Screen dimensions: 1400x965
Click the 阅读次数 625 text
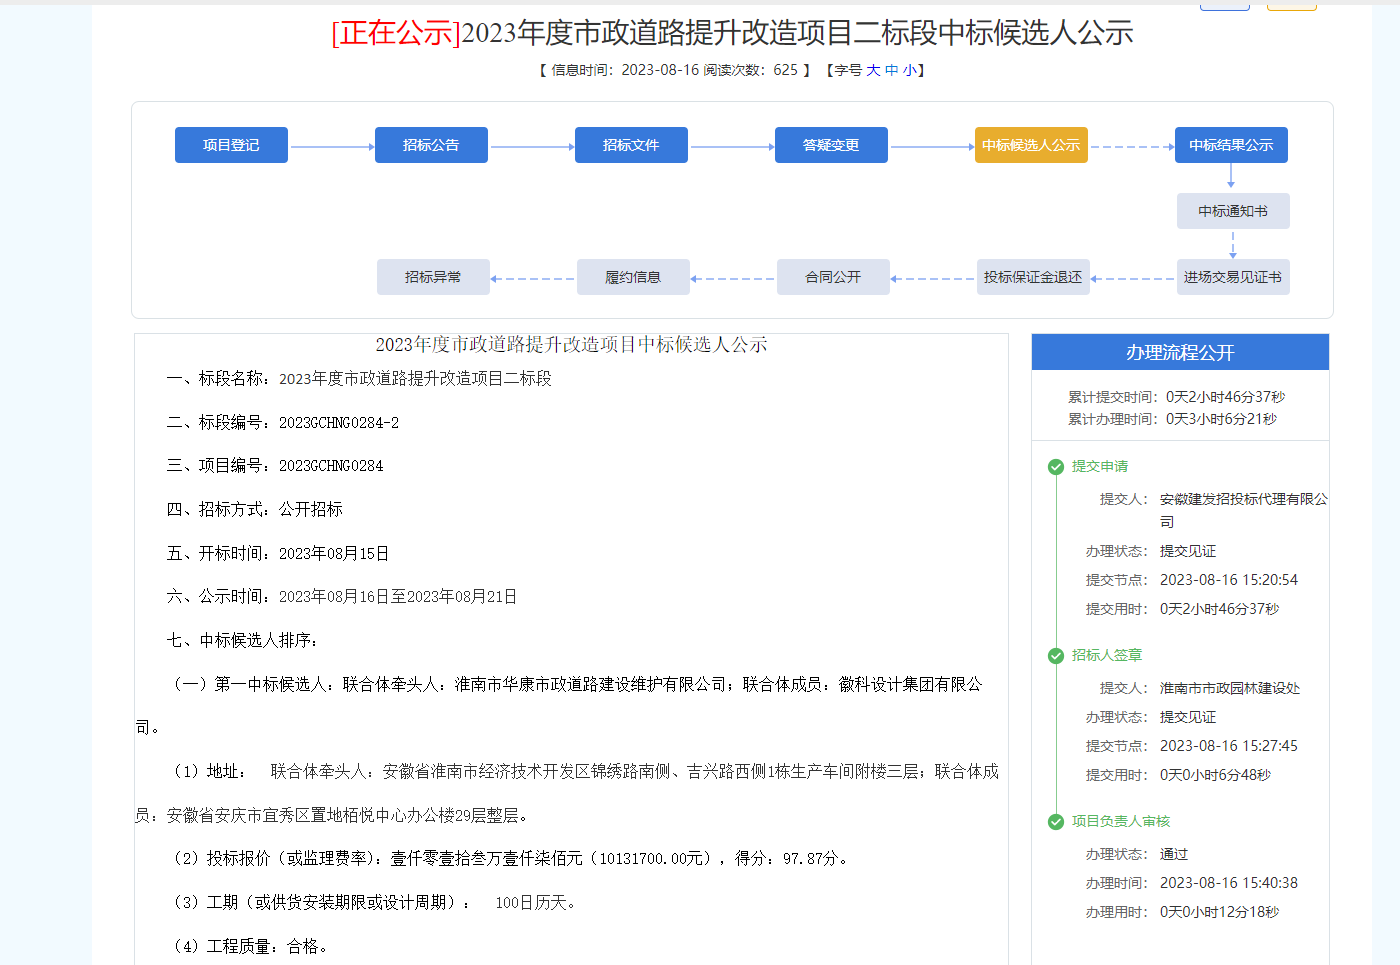pyautogui.click(x=751, y=70)
